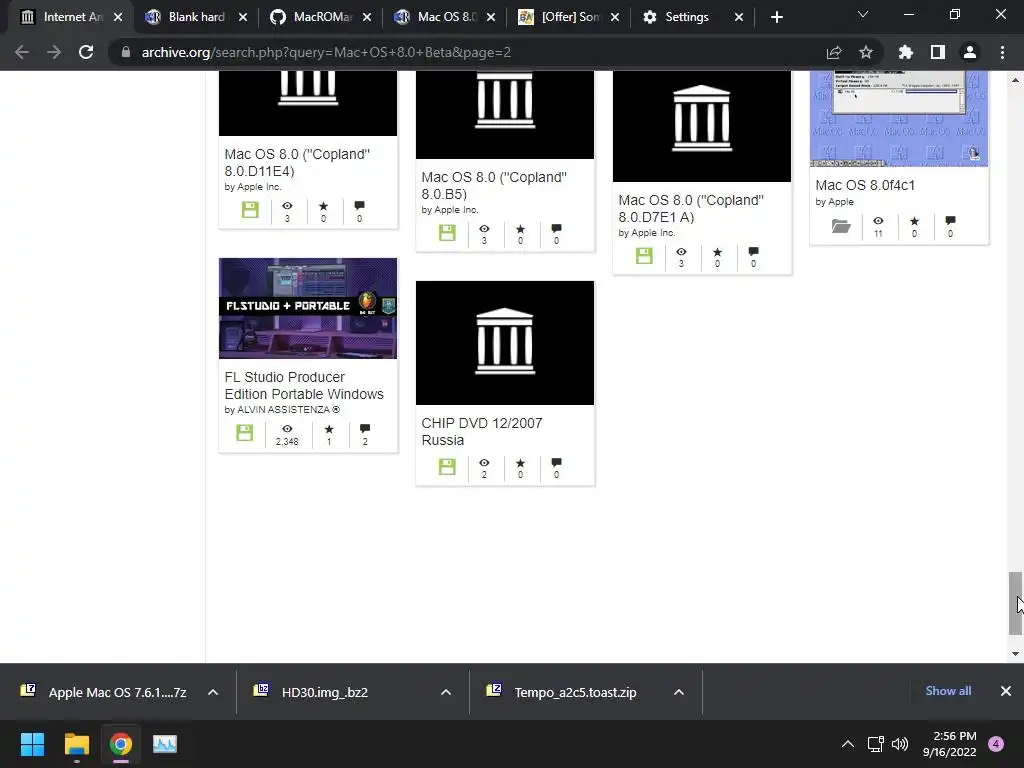The width and height of the screenshot is (1024, 768).
Task: Expand options for Tempo_a2c5.toast.zip download
Action: click(679, 692)
